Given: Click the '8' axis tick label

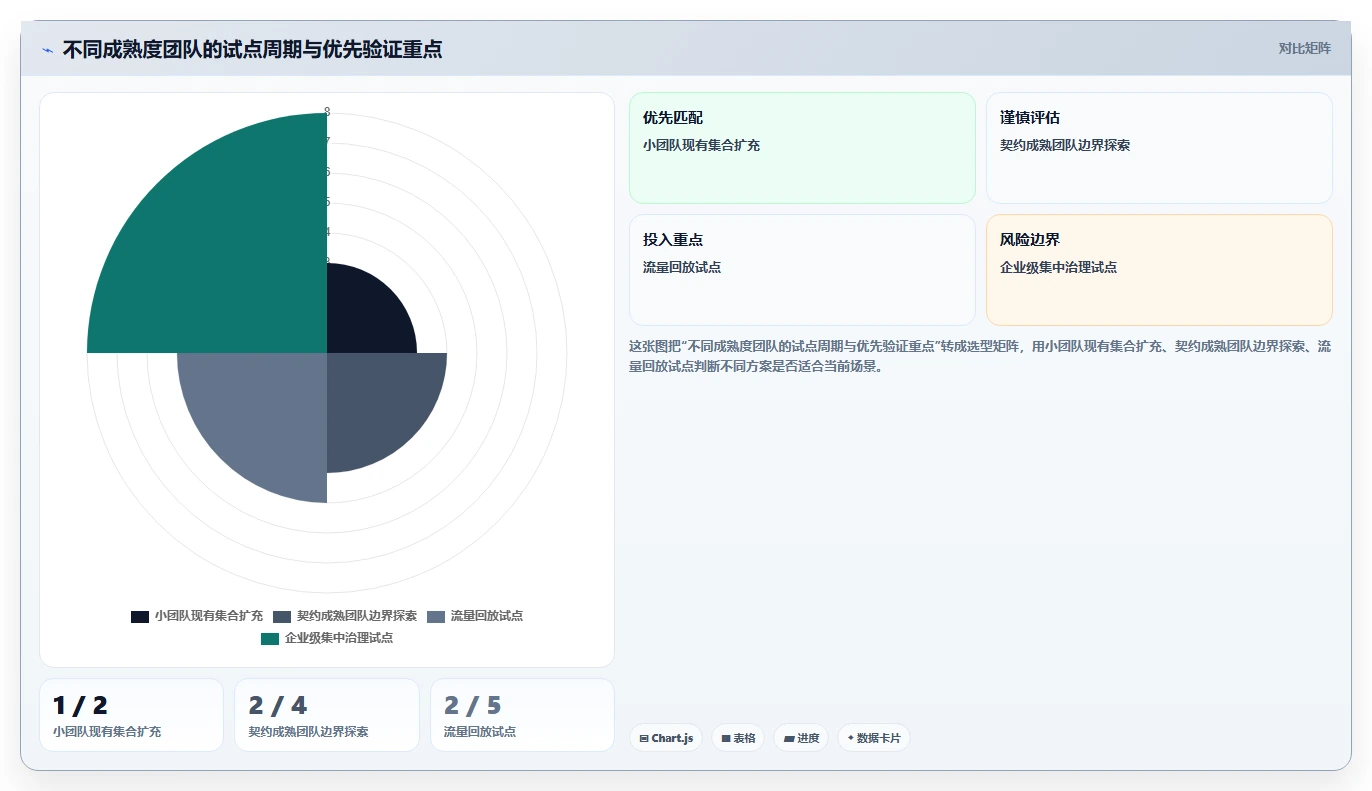Looking at the screenshot, I should 327,112.
